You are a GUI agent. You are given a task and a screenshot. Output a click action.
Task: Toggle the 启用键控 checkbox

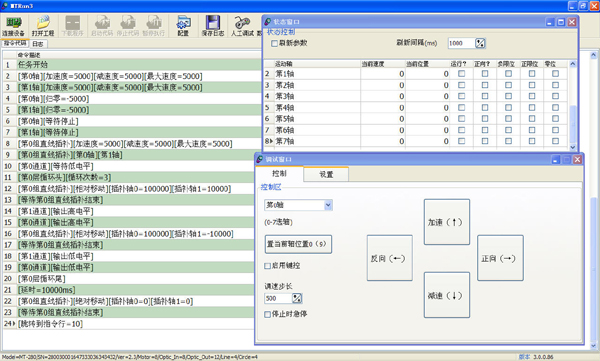pos(267,266)
